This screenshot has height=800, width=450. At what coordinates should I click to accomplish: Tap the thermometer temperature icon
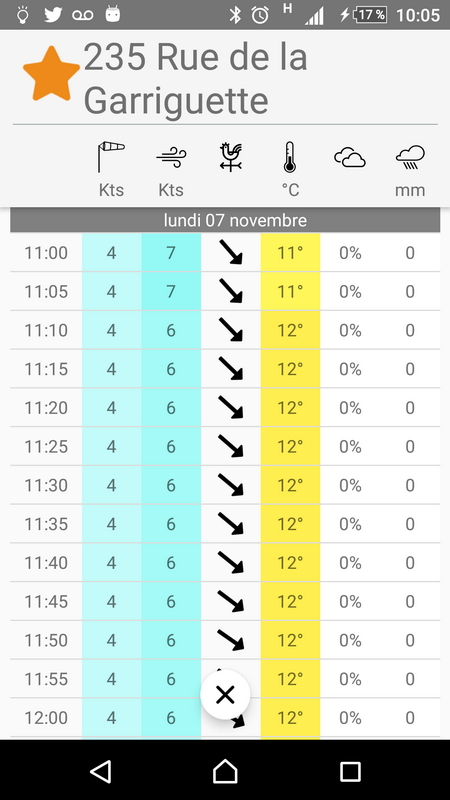(290, 157)
